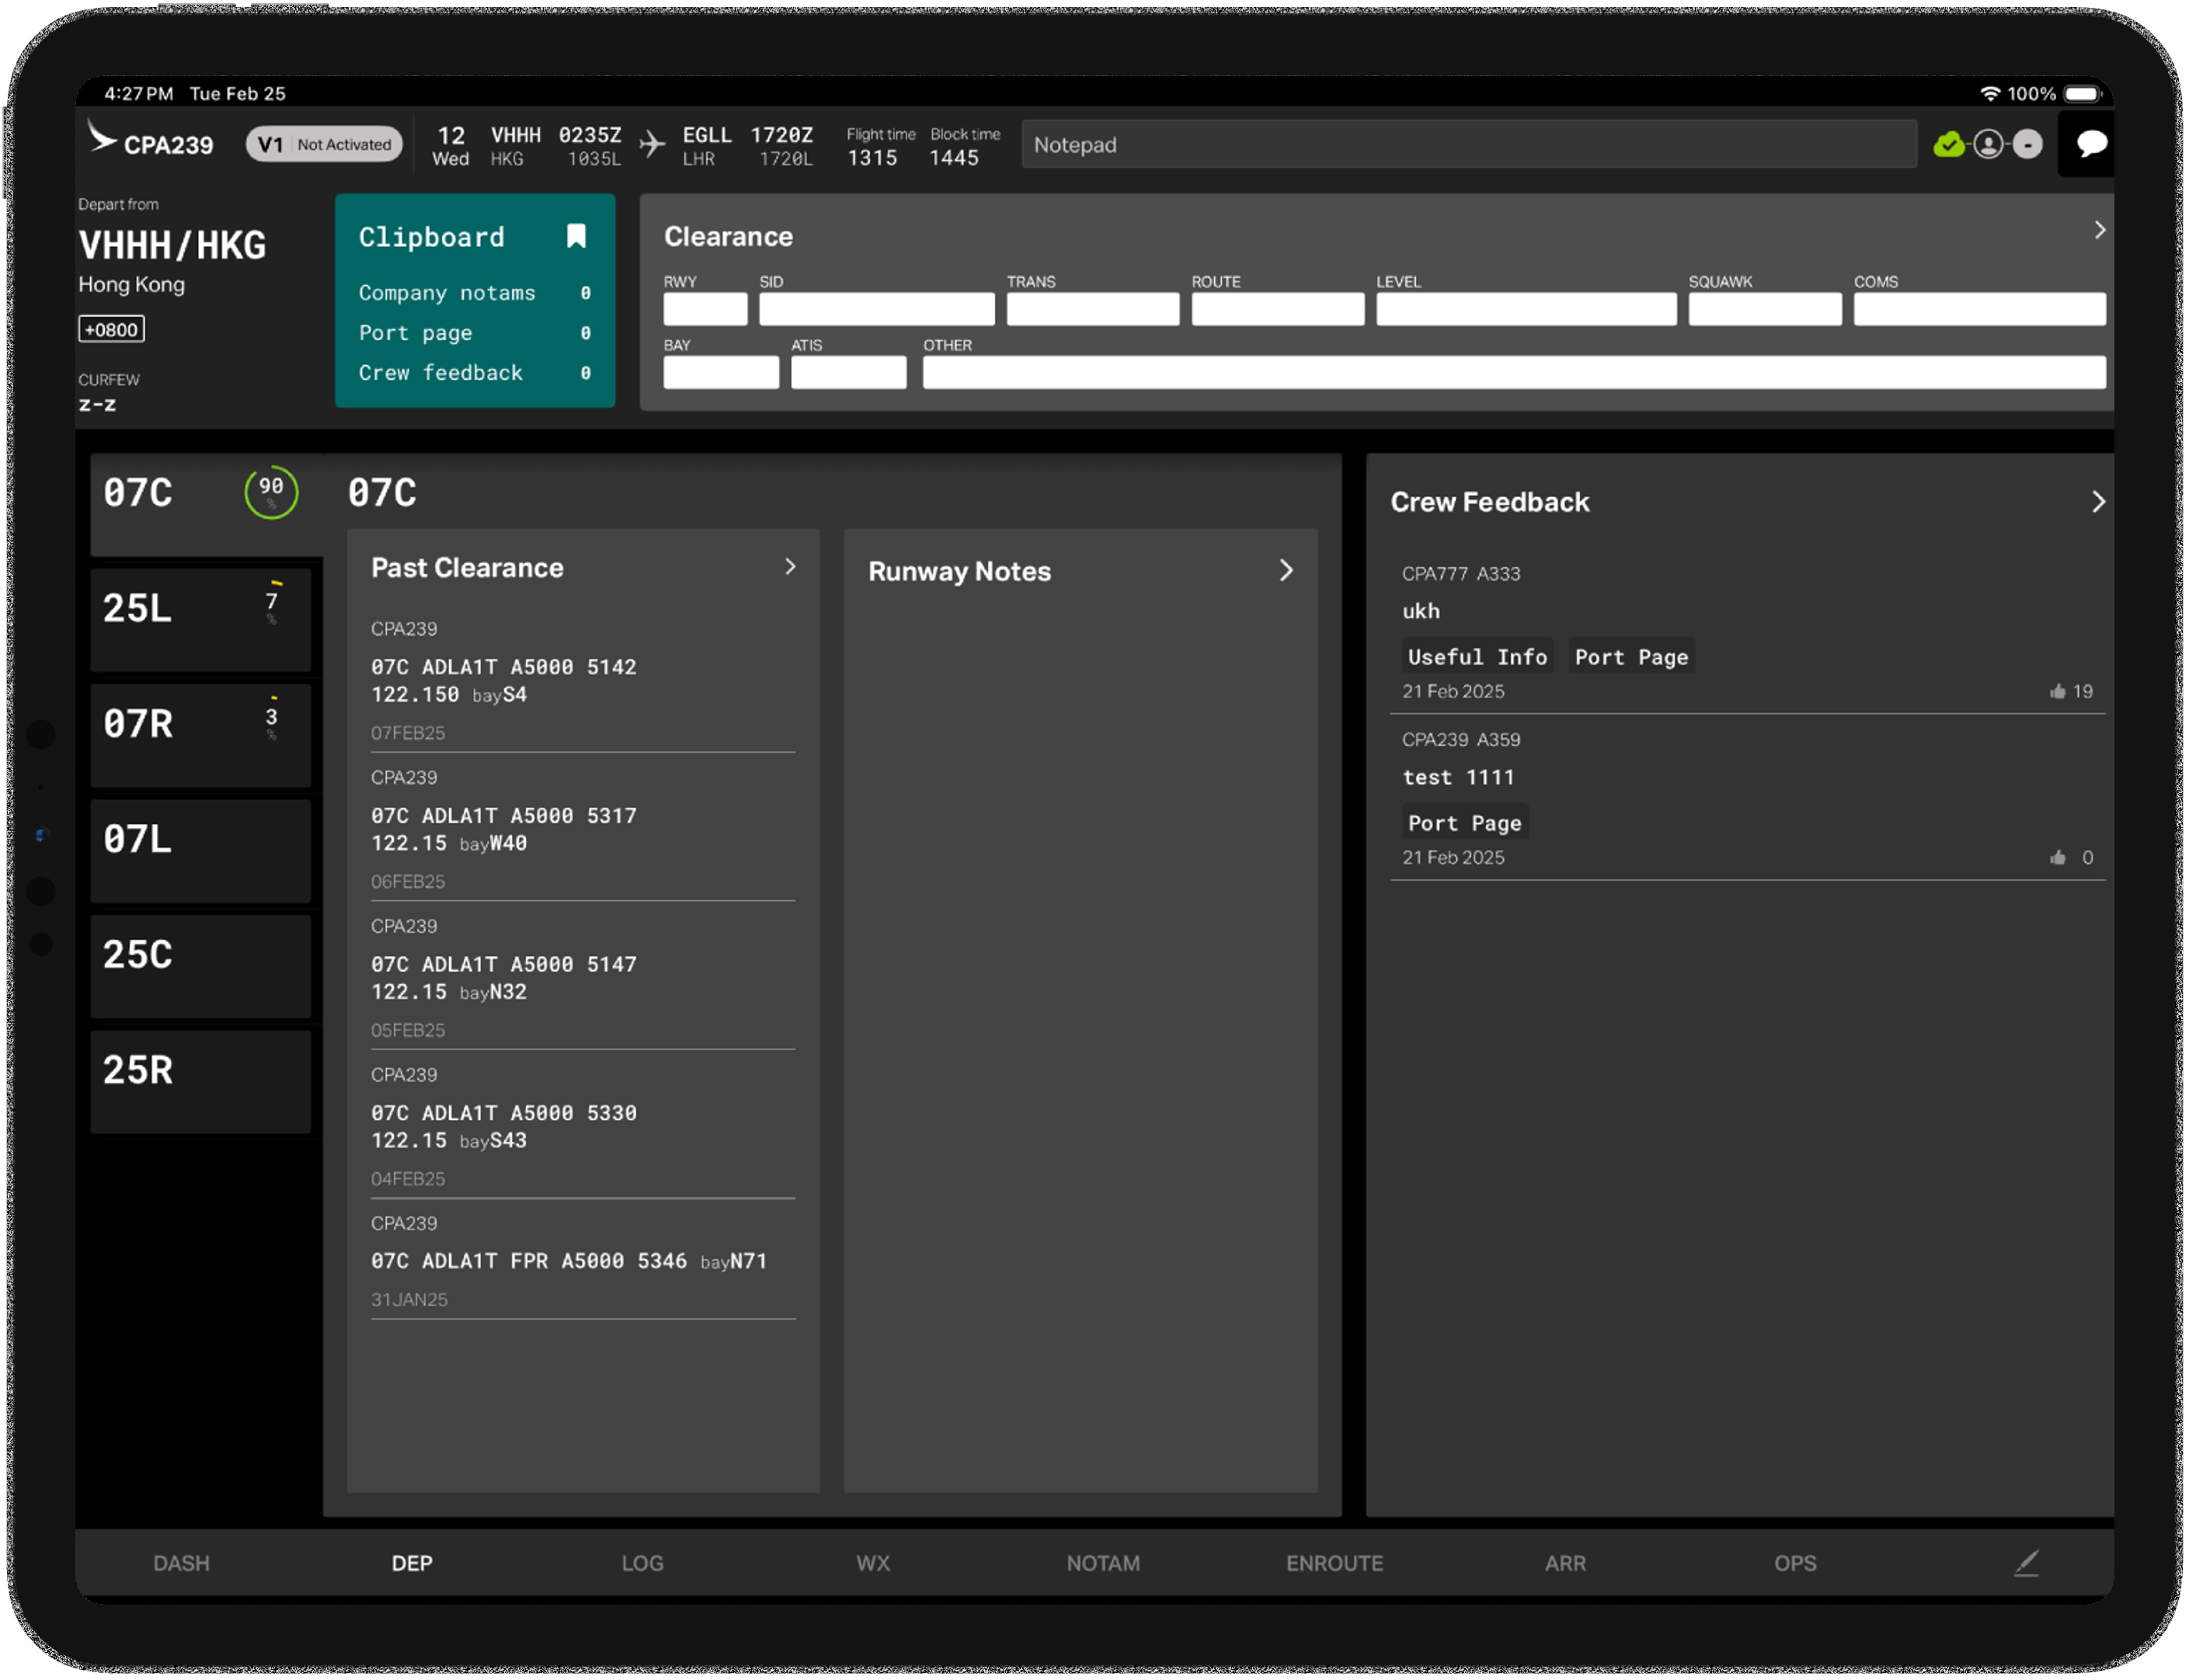Click the 90% performance ring for runway 07C
2189x1680 pixels.
[x=270, y=492]
